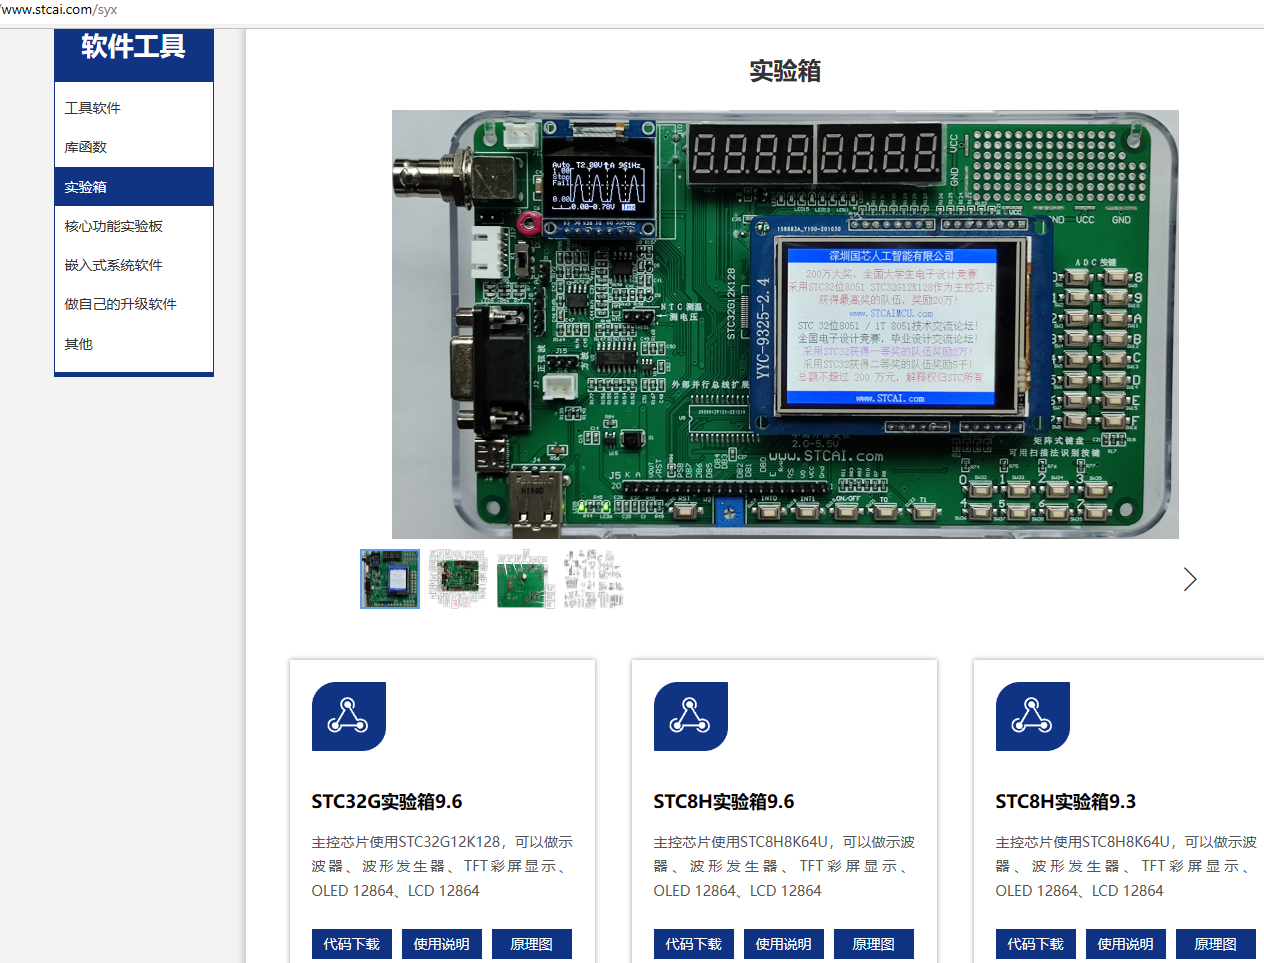Click the STC8H实验箱9.3 card icon
The image size is (1264, 963).
click(x=1033, y=716)
